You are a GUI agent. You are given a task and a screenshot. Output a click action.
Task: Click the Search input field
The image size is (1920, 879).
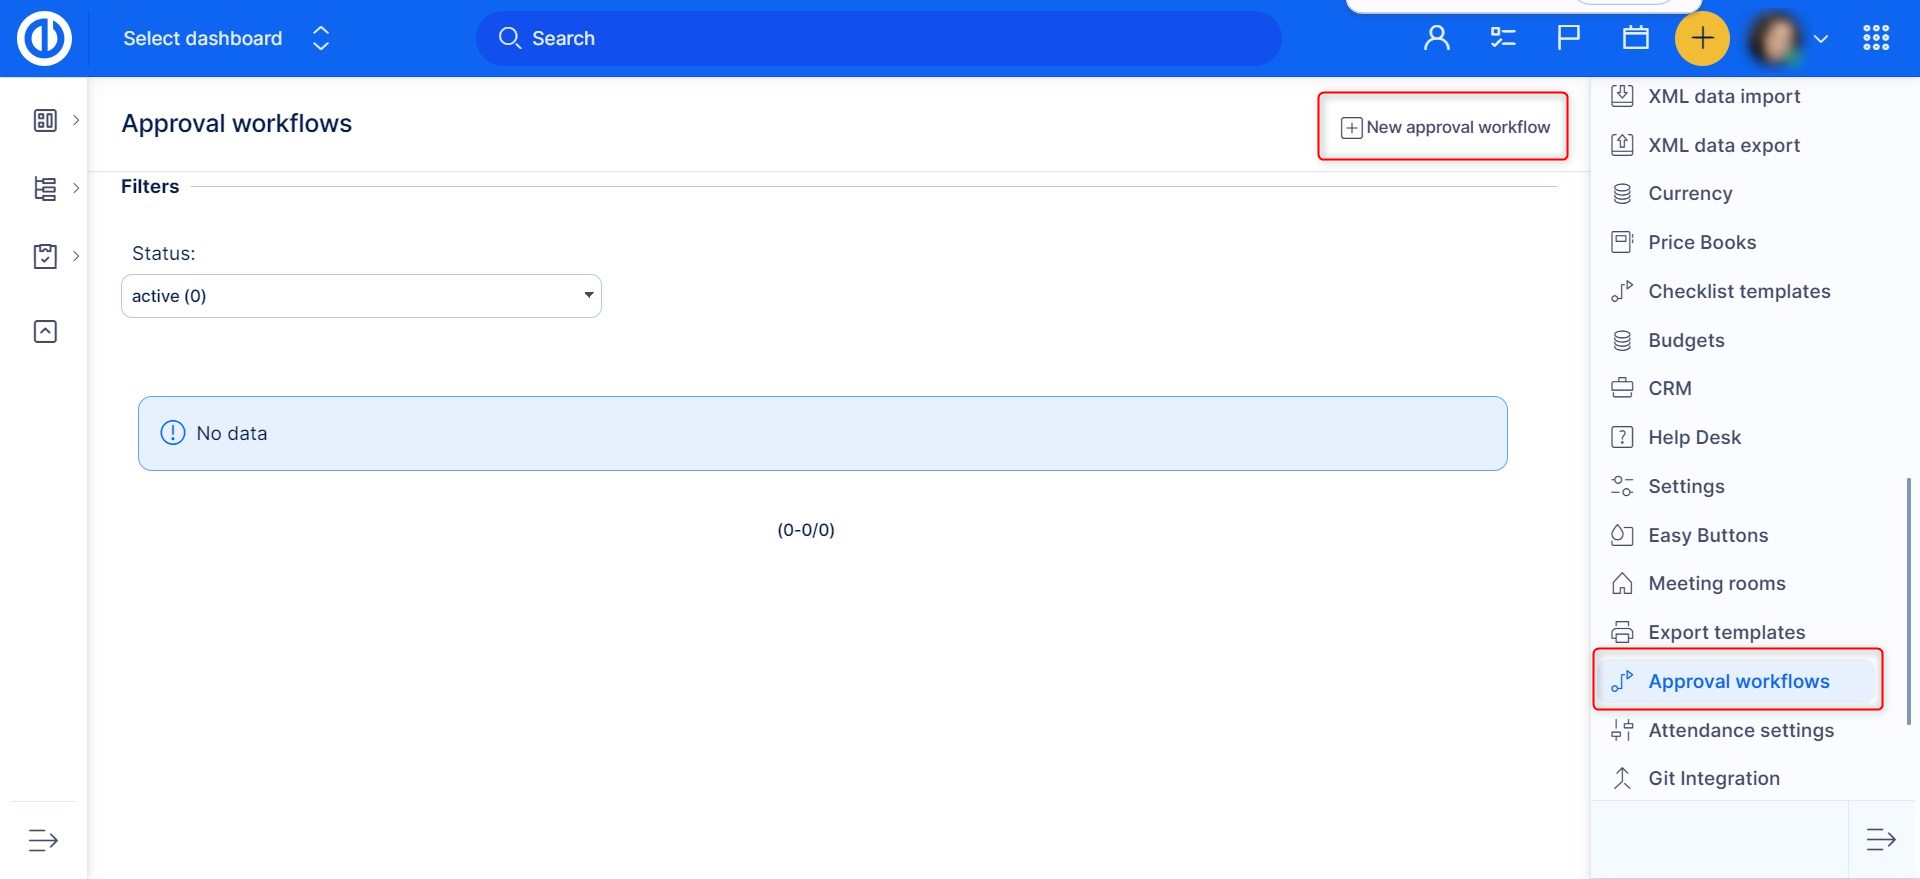(x=878, y=38)
